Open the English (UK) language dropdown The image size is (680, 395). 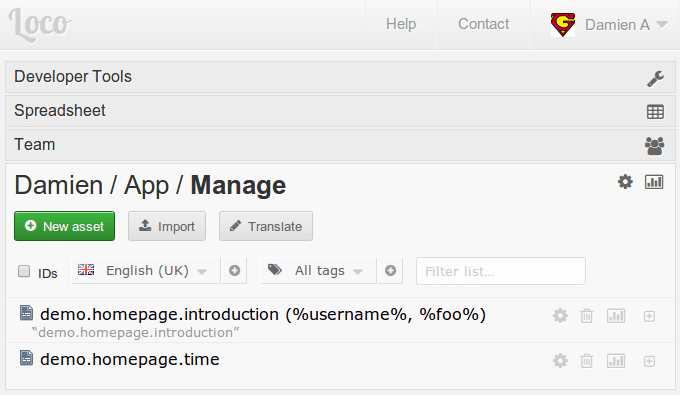click(x=146, y=271)
